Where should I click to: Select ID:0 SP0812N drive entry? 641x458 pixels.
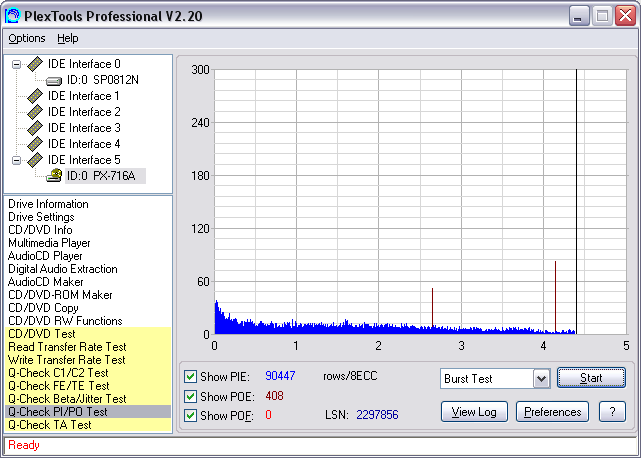pyautogui.click(x=103, y=80)
